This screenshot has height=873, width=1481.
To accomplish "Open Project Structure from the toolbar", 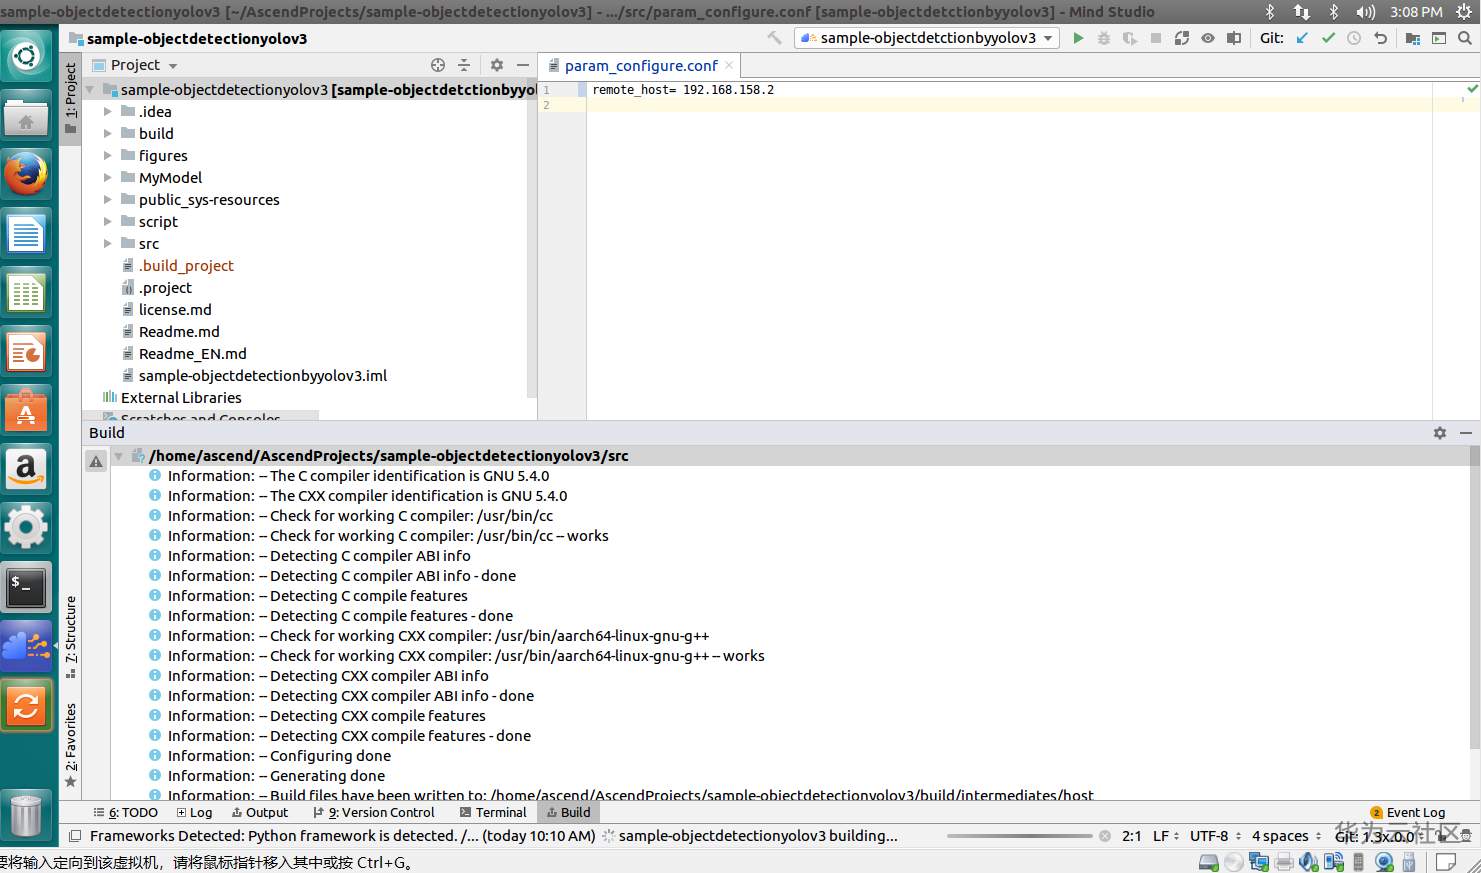I will pos(1413,38).
